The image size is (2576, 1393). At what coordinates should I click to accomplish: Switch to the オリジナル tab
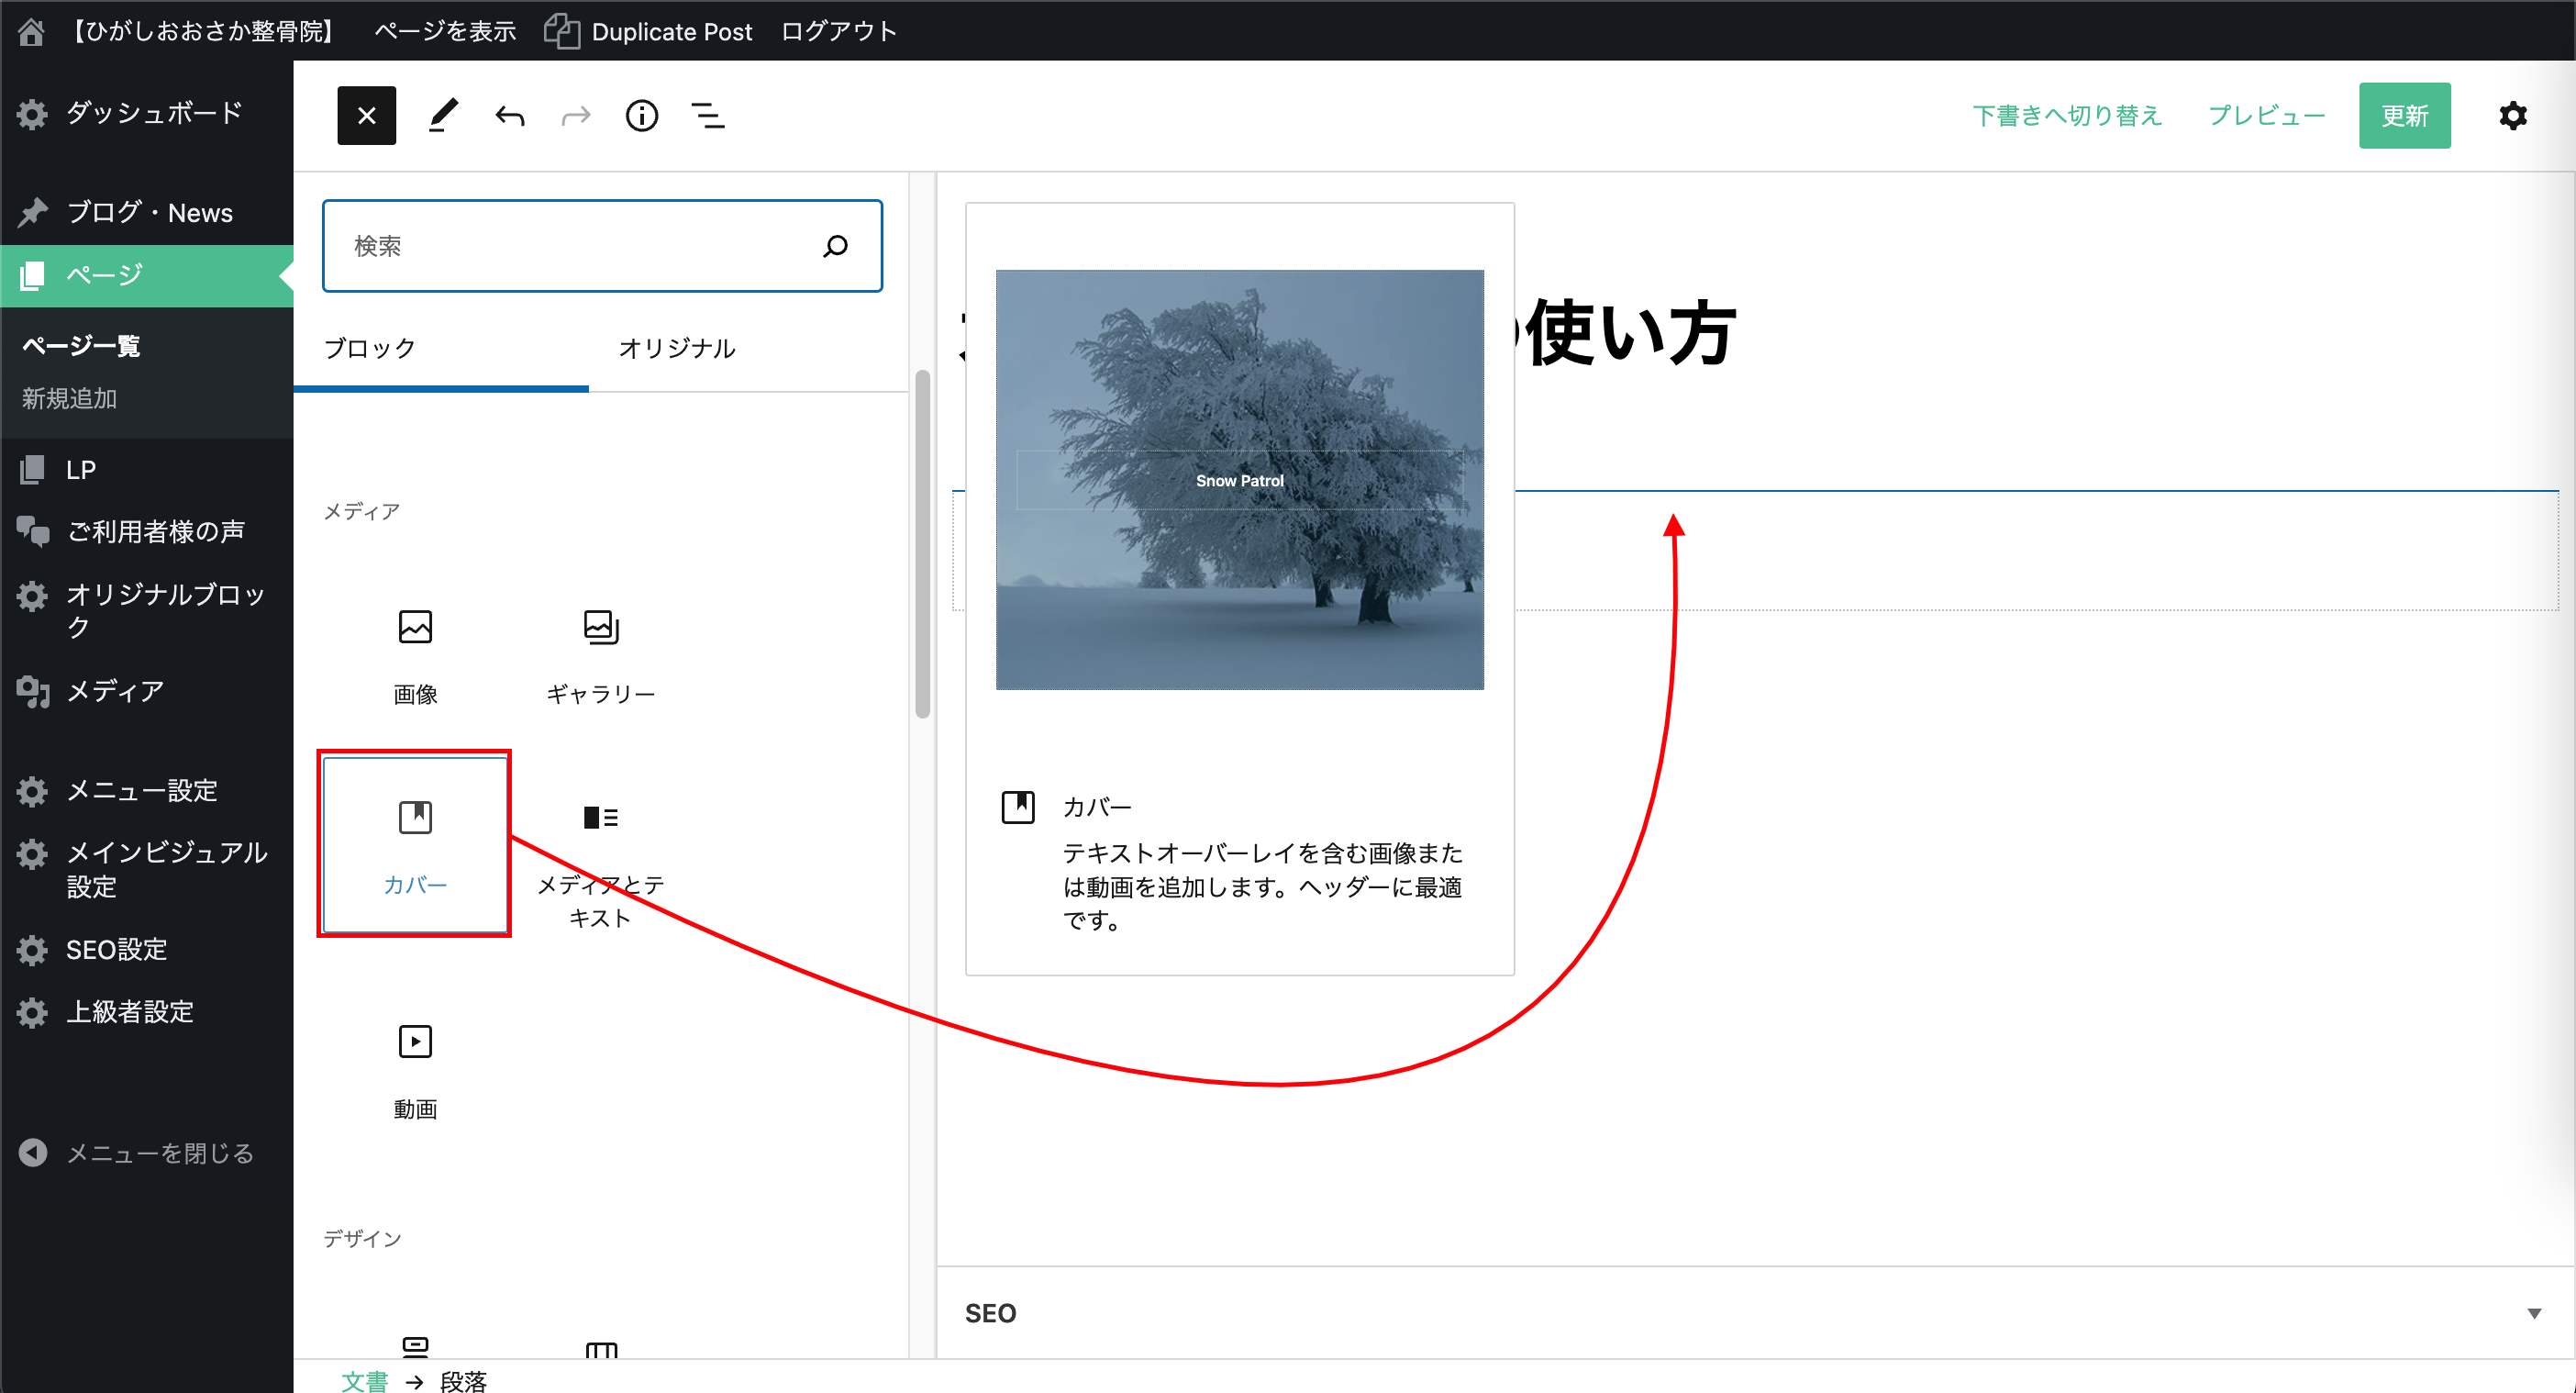(677, 348)
